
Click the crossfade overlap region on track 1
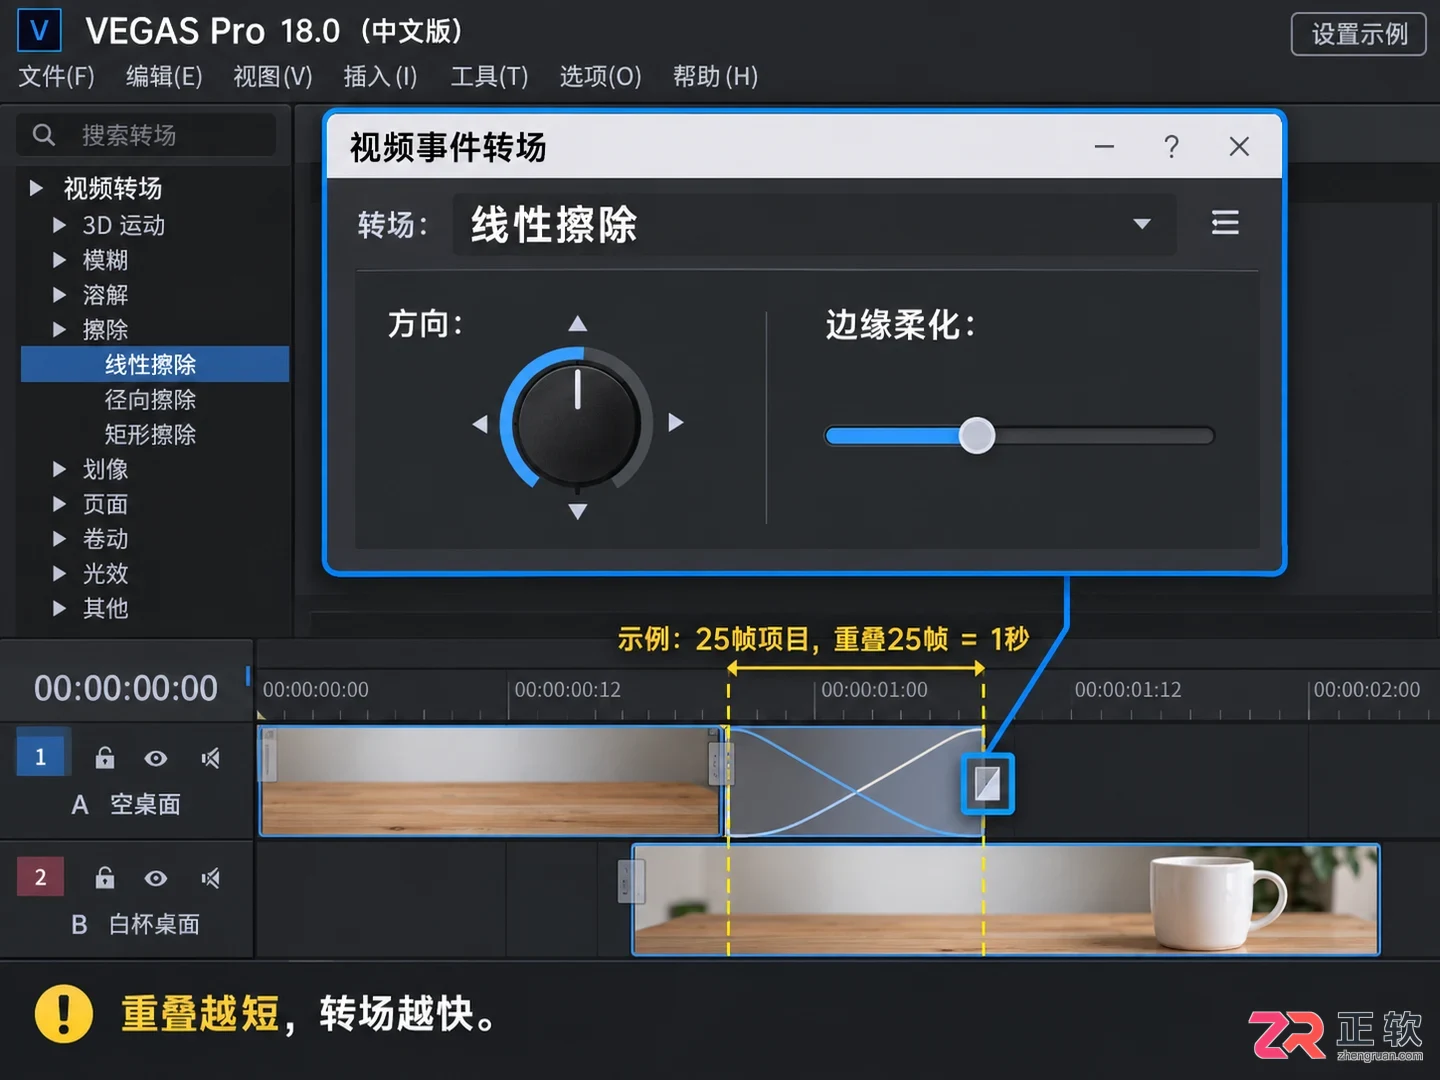855,781
